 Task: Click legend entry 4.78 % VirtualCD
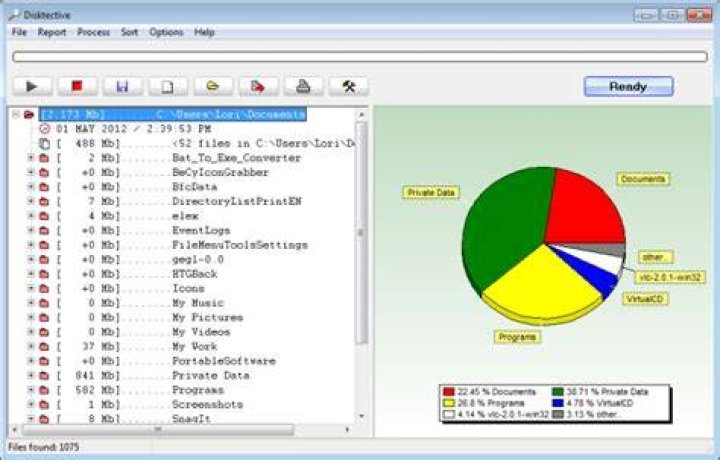point(593,403)
